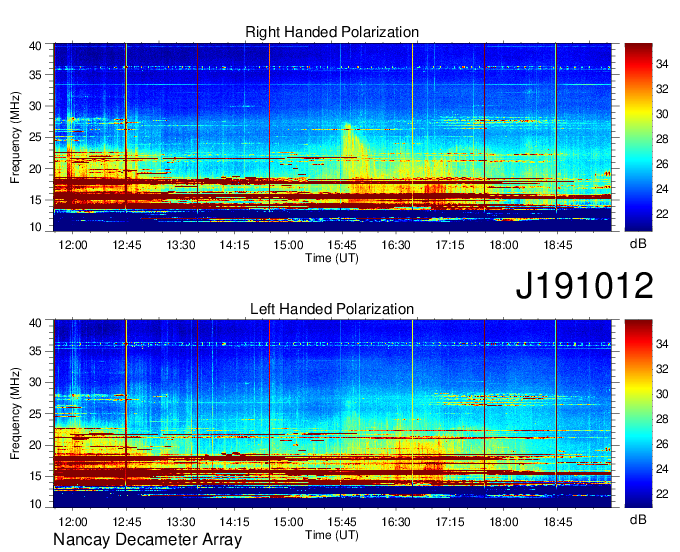Click the 40 MHz tick on the Left Handed plot
Image resolution: width=680 pixels, height=552 pixels.
tap(36, 323)
